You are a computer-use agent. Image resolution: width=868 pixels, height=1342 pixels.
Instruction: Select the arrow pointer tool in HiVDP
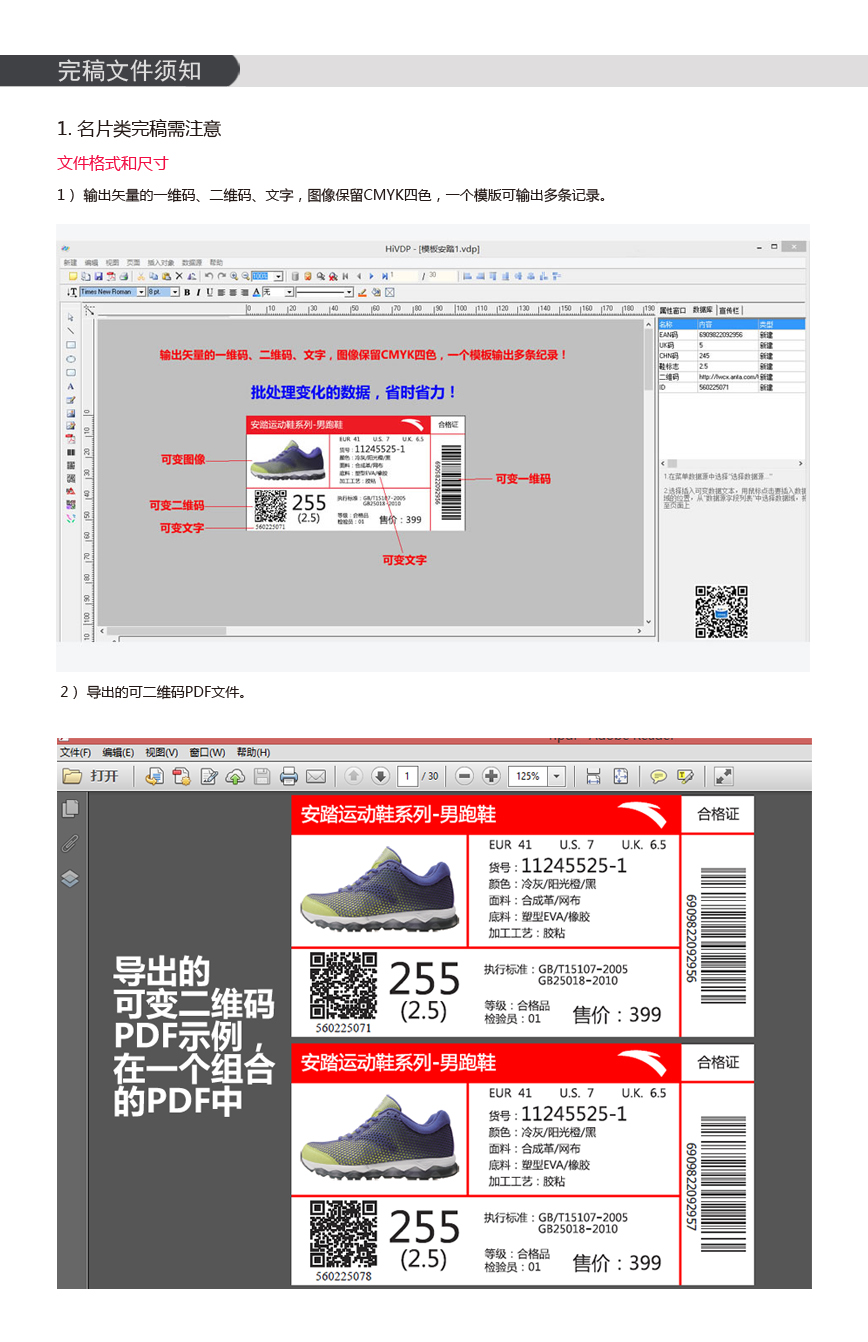[71, 318]
